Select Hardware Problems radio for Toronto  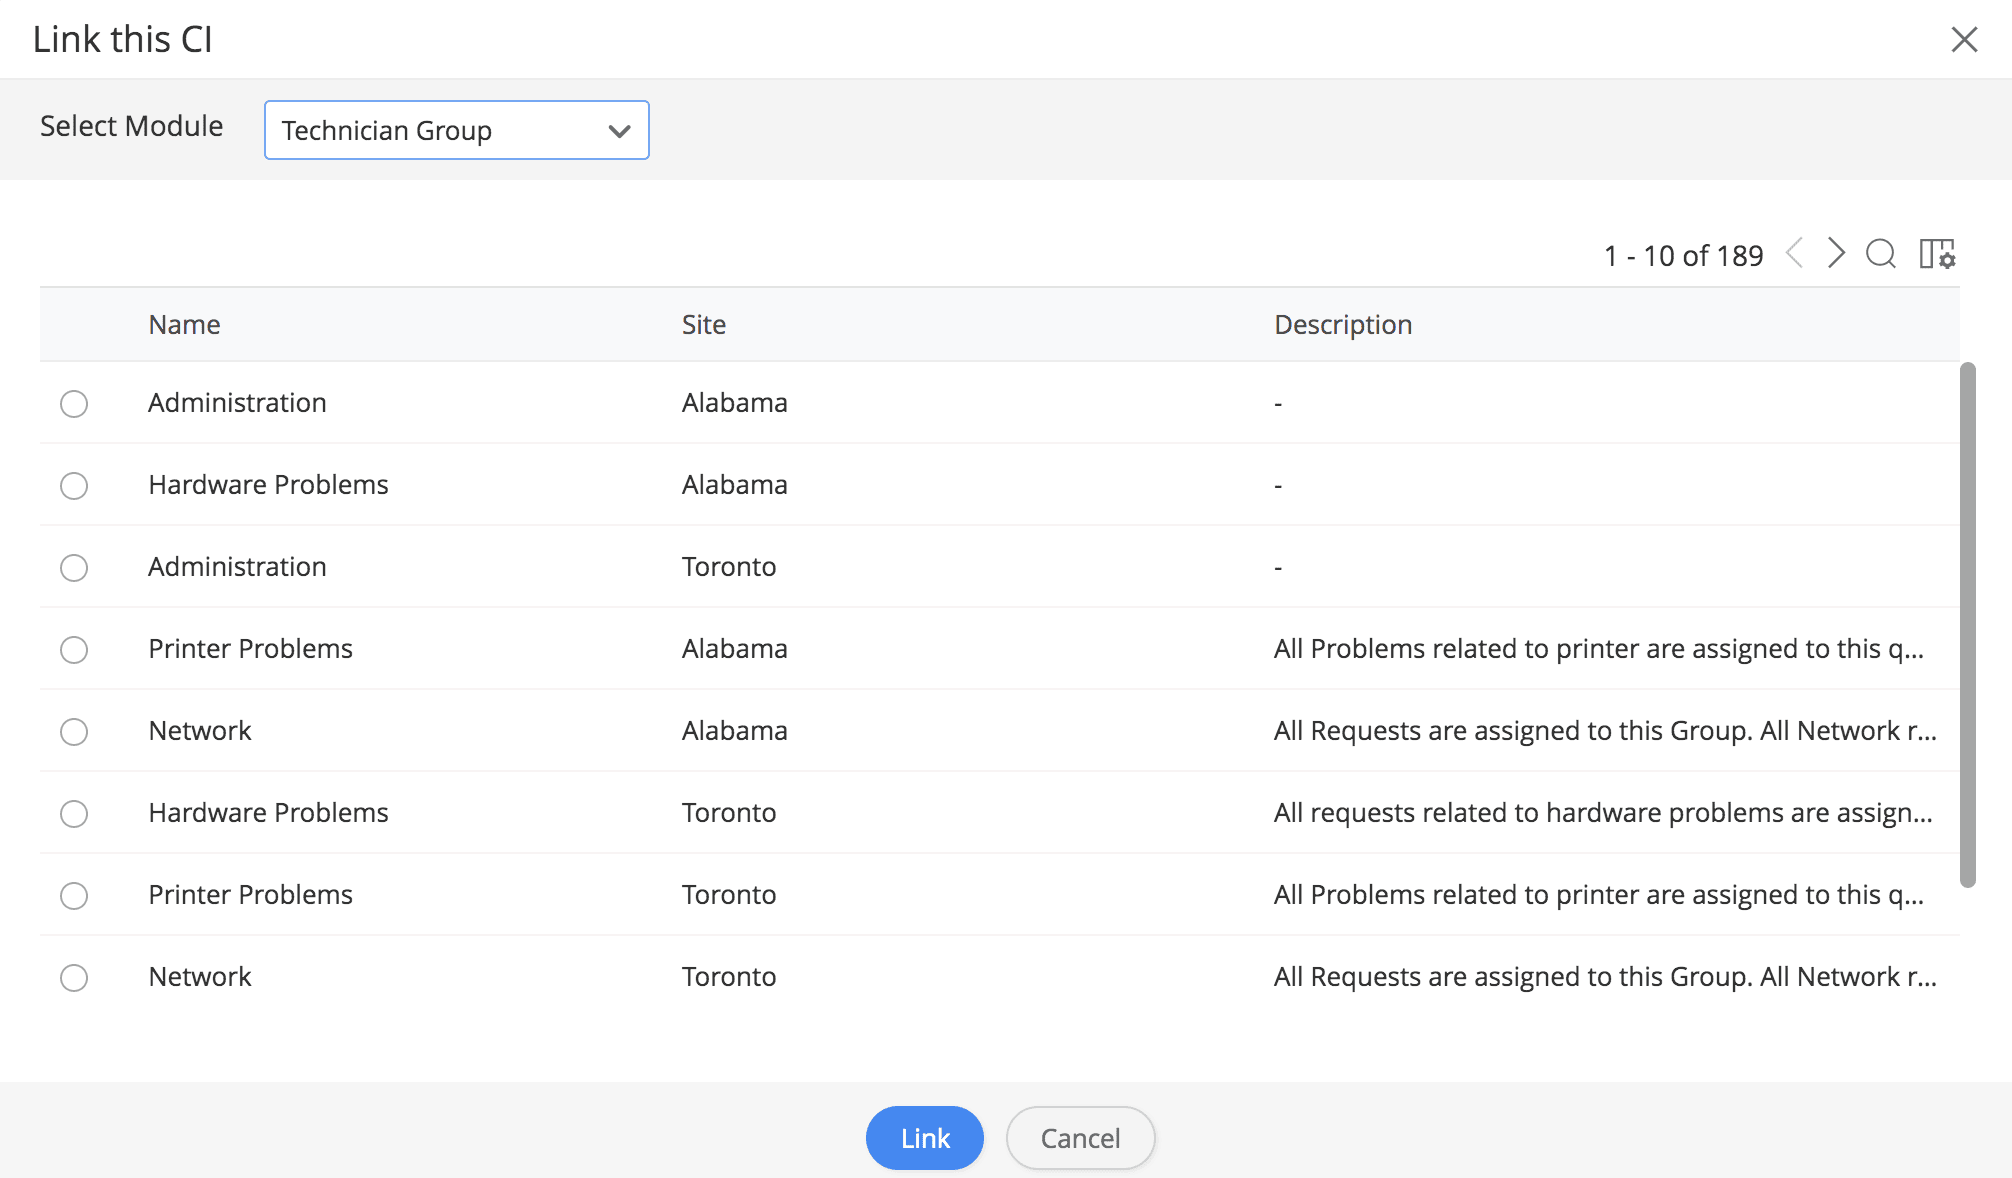click(74, 814)
